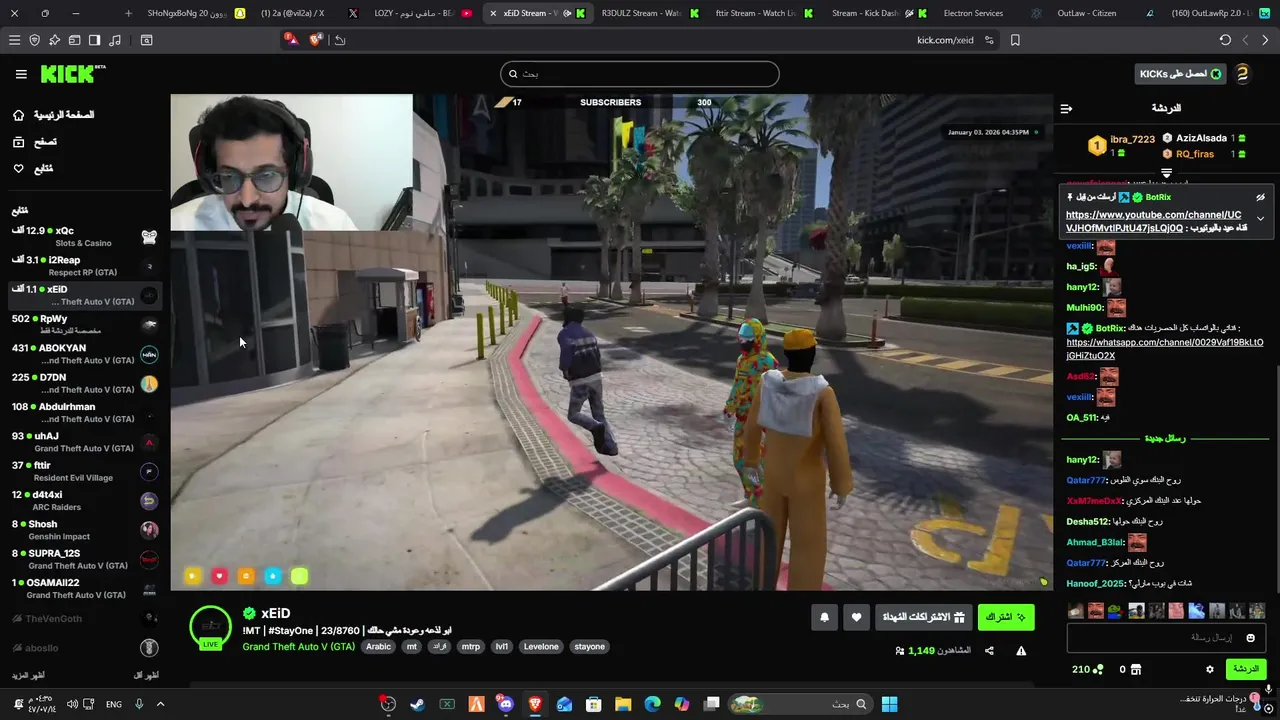The height and width of the screenshot is (720, 1280).
Task: Open xEiD streamer avatar with LIVE badge
Action: coord(210,628)
